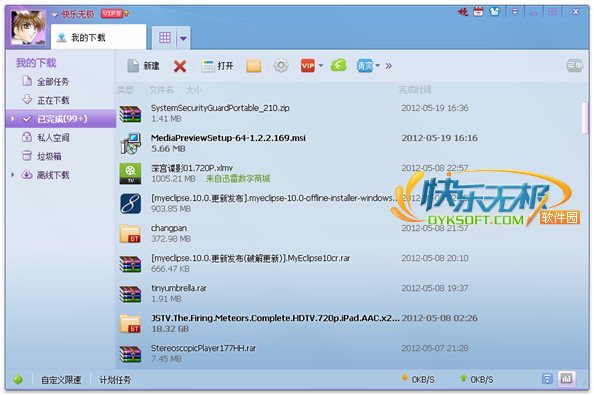Viewport: 594px width, 395px height.
Task: Click the gray button at toolbar far right
Action: click(x=574, y=66)
